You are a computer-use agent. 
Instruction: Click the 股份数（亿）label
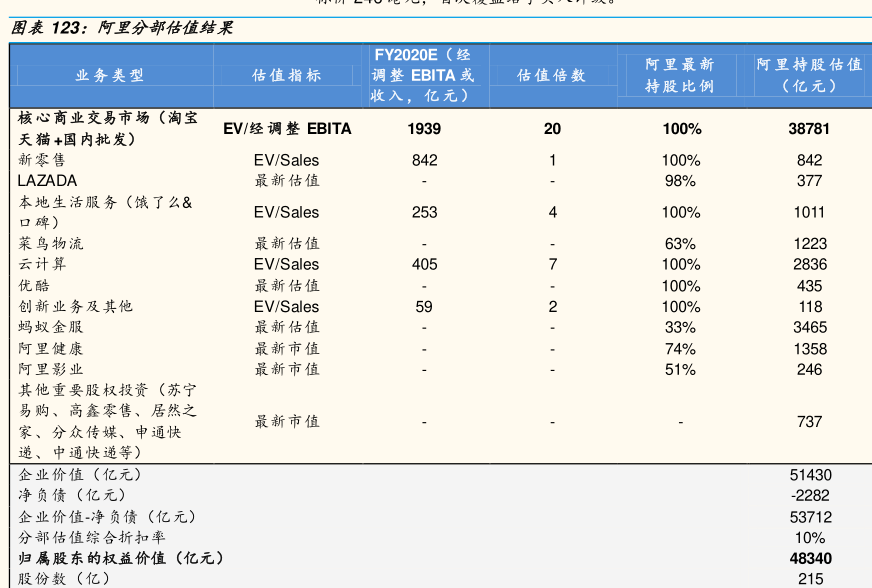point(64,579)
